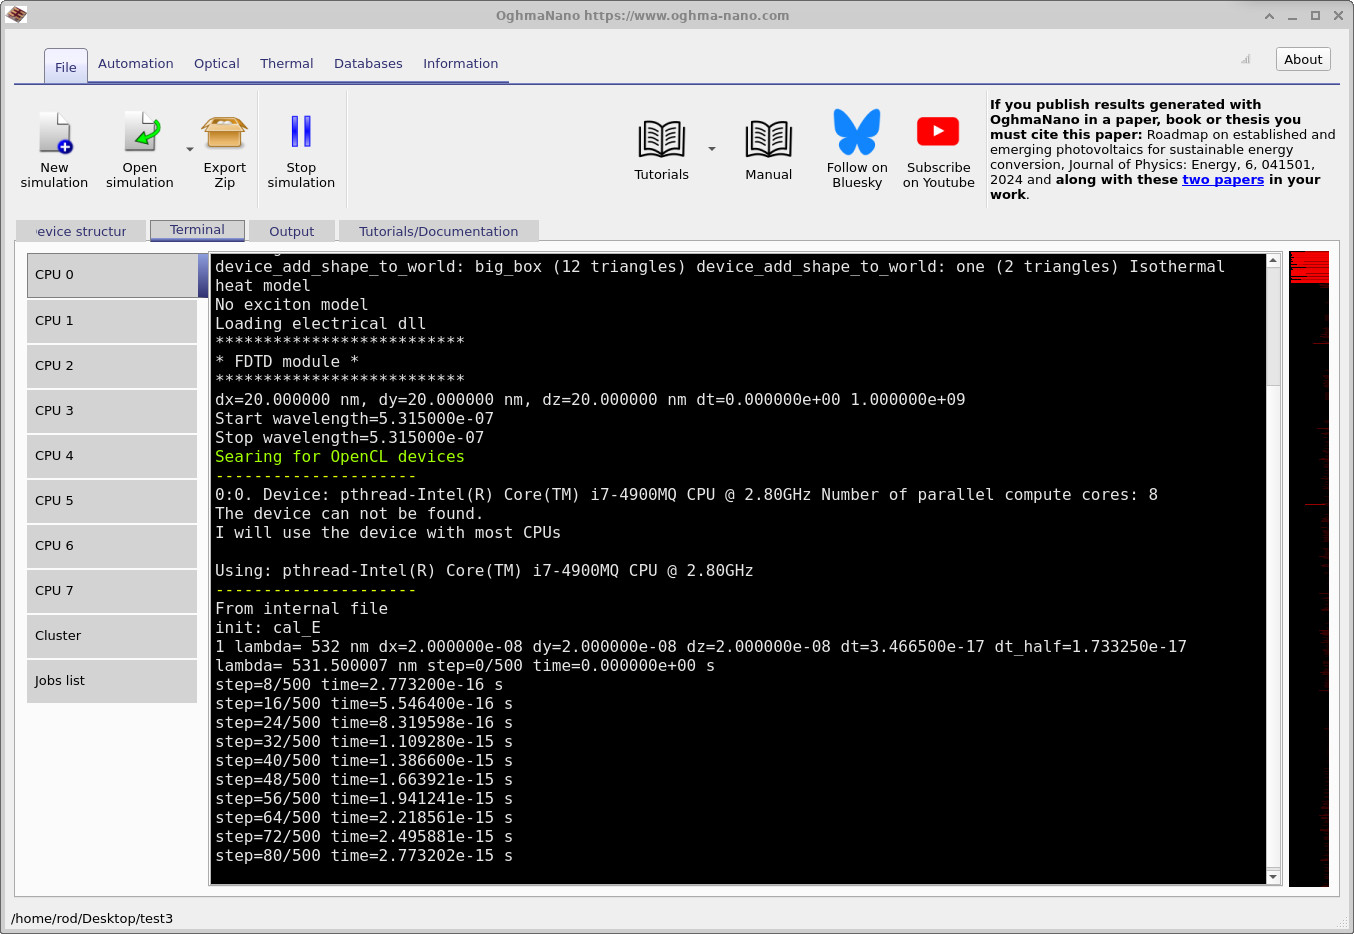This screenshot has width=1354, height=934.
Task: Open the Optical ribbon tab
Action: pos(216,63)
